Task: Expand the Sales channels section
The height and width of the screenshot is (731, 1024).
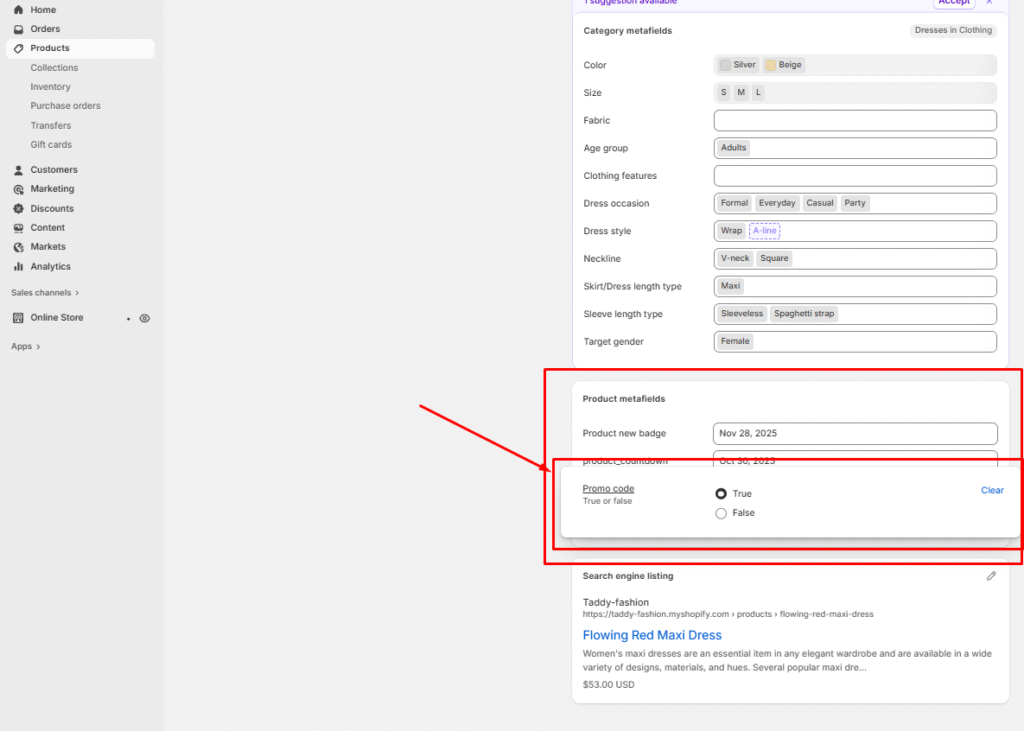Action: [x=45, y=293]
